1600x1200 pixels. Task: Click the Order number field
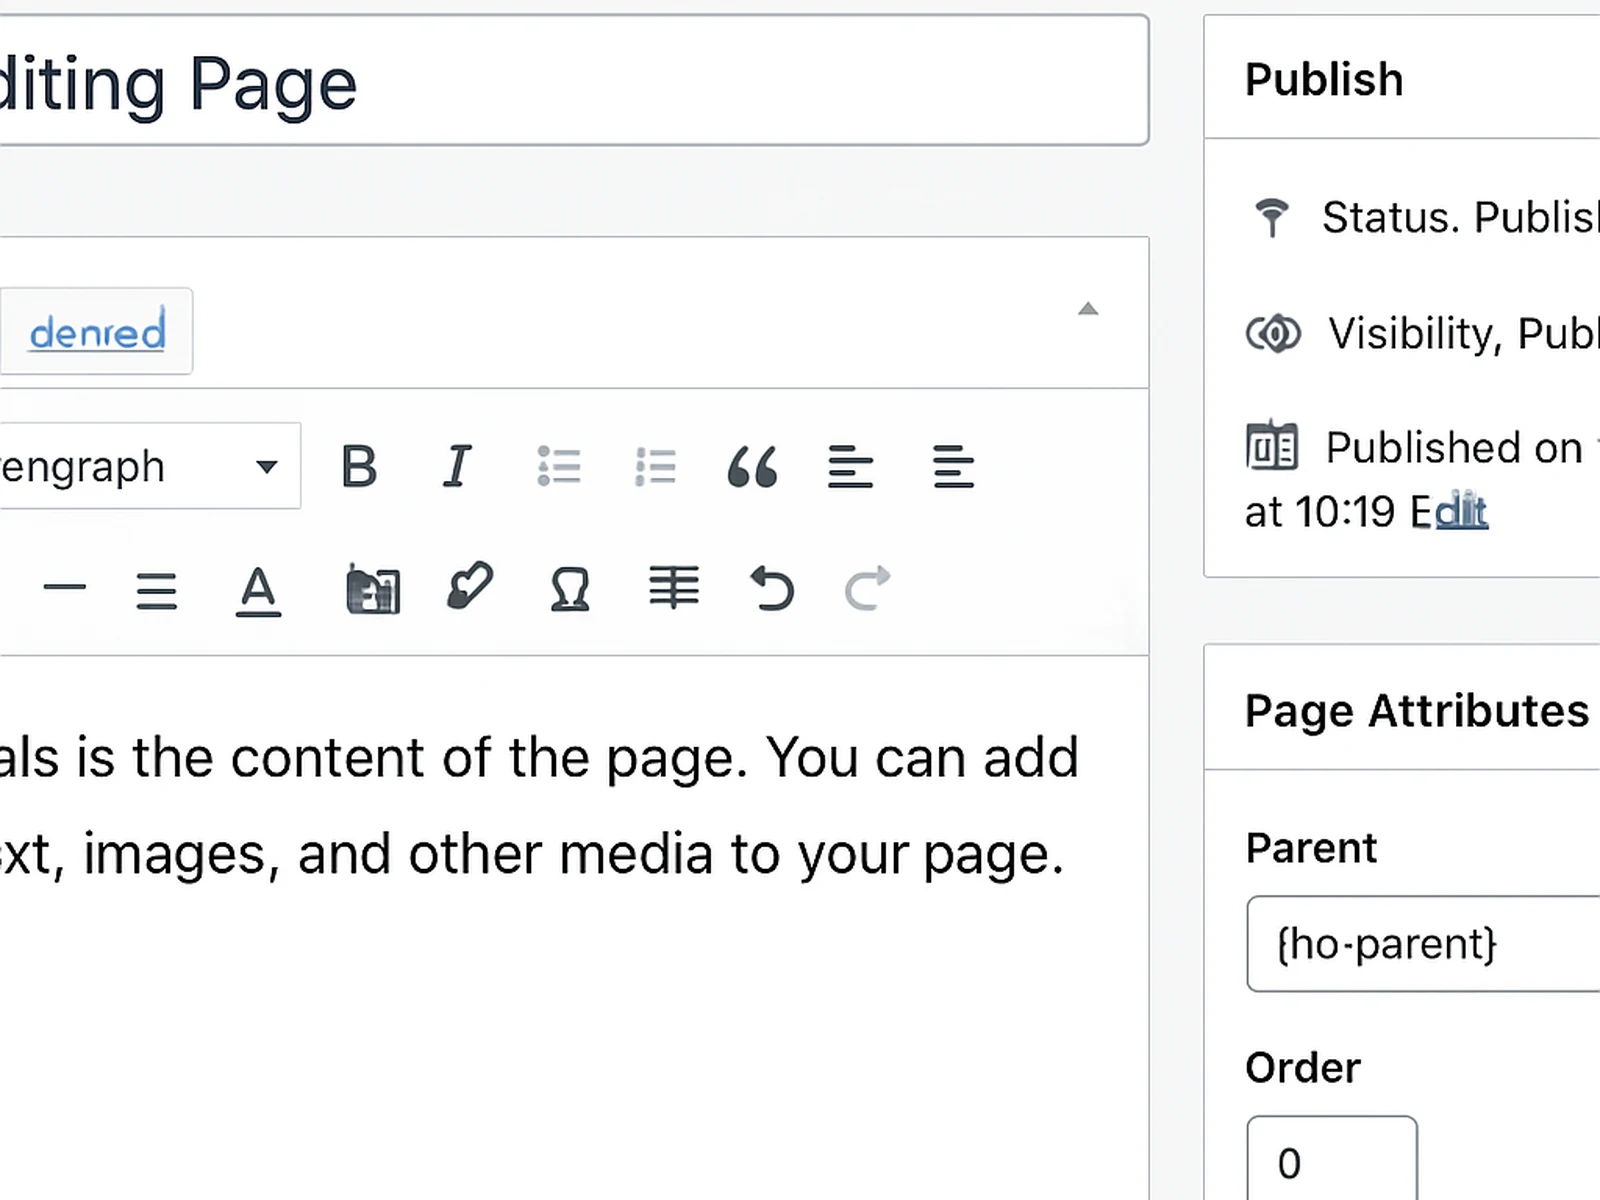pos(1331,1162)
